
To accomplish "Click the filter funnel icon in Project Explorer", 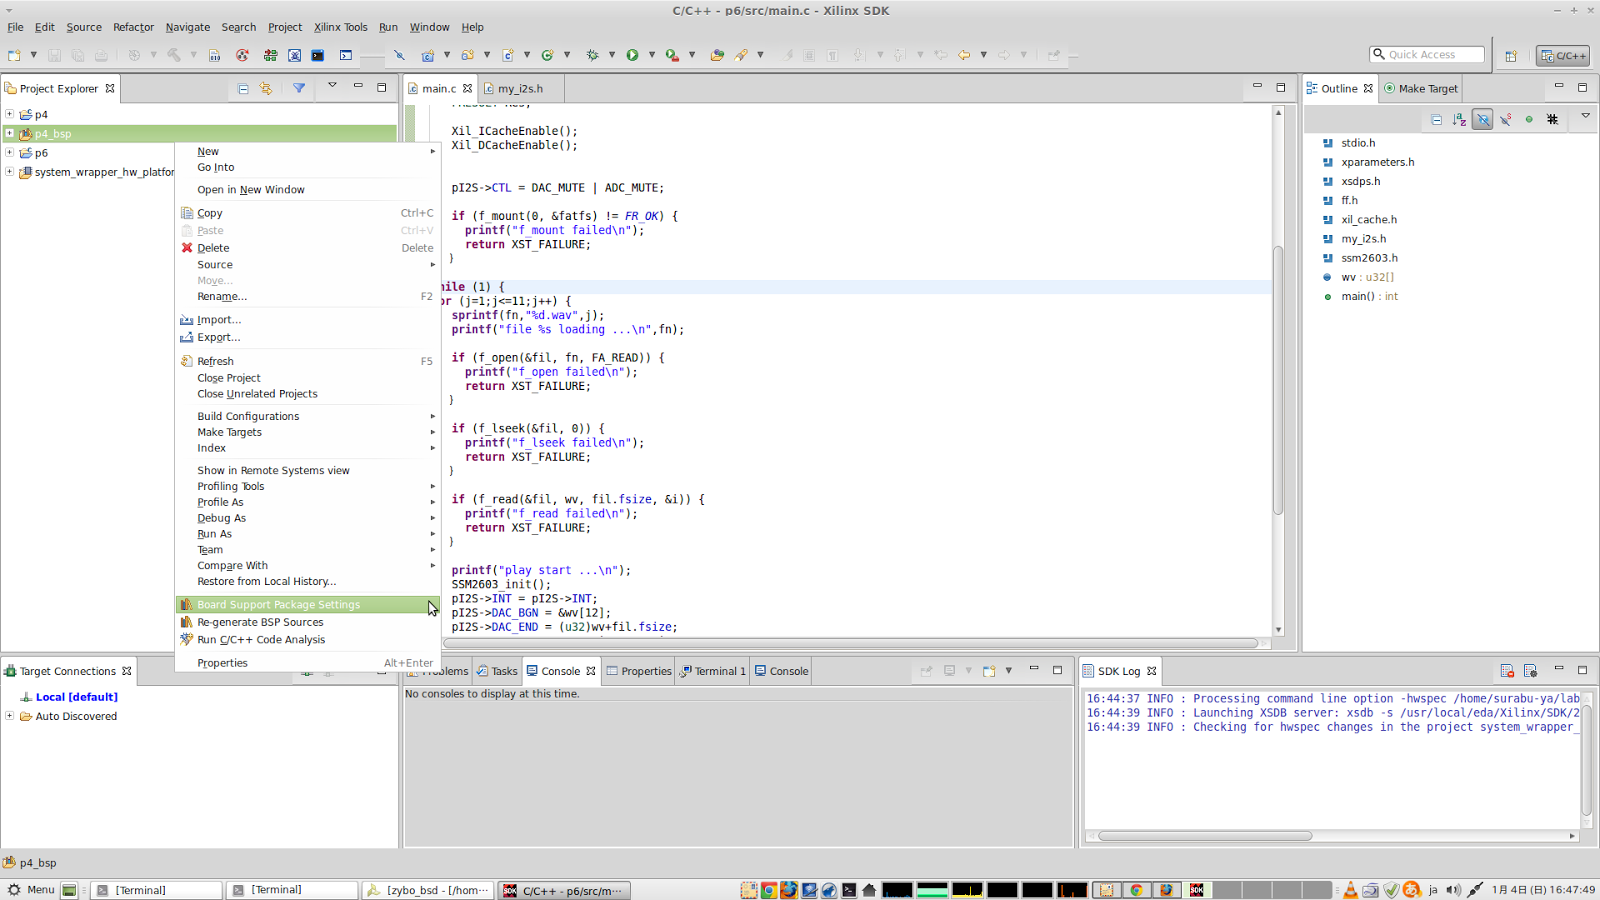I will click(299, 88).
